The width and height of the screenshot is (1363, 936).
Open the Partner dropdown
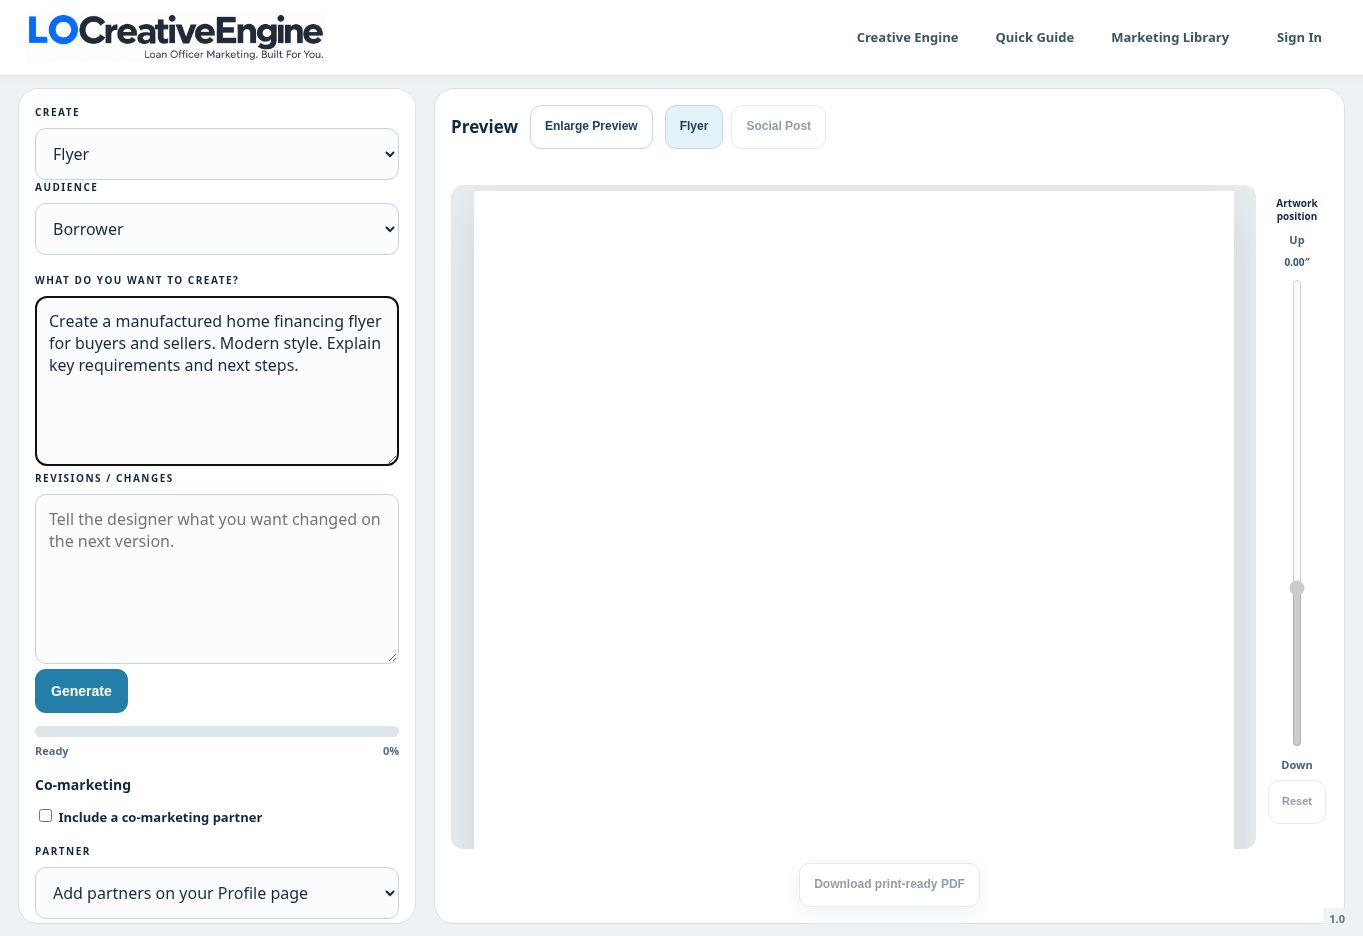[x=217, y=893]
